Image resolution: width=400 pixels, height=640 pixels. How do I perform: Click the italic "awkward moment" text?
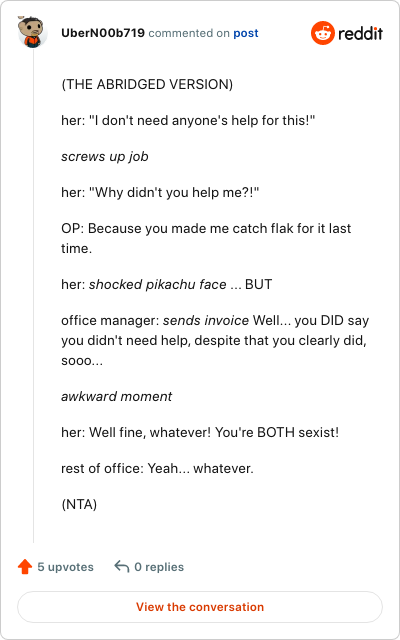[117, 396]
